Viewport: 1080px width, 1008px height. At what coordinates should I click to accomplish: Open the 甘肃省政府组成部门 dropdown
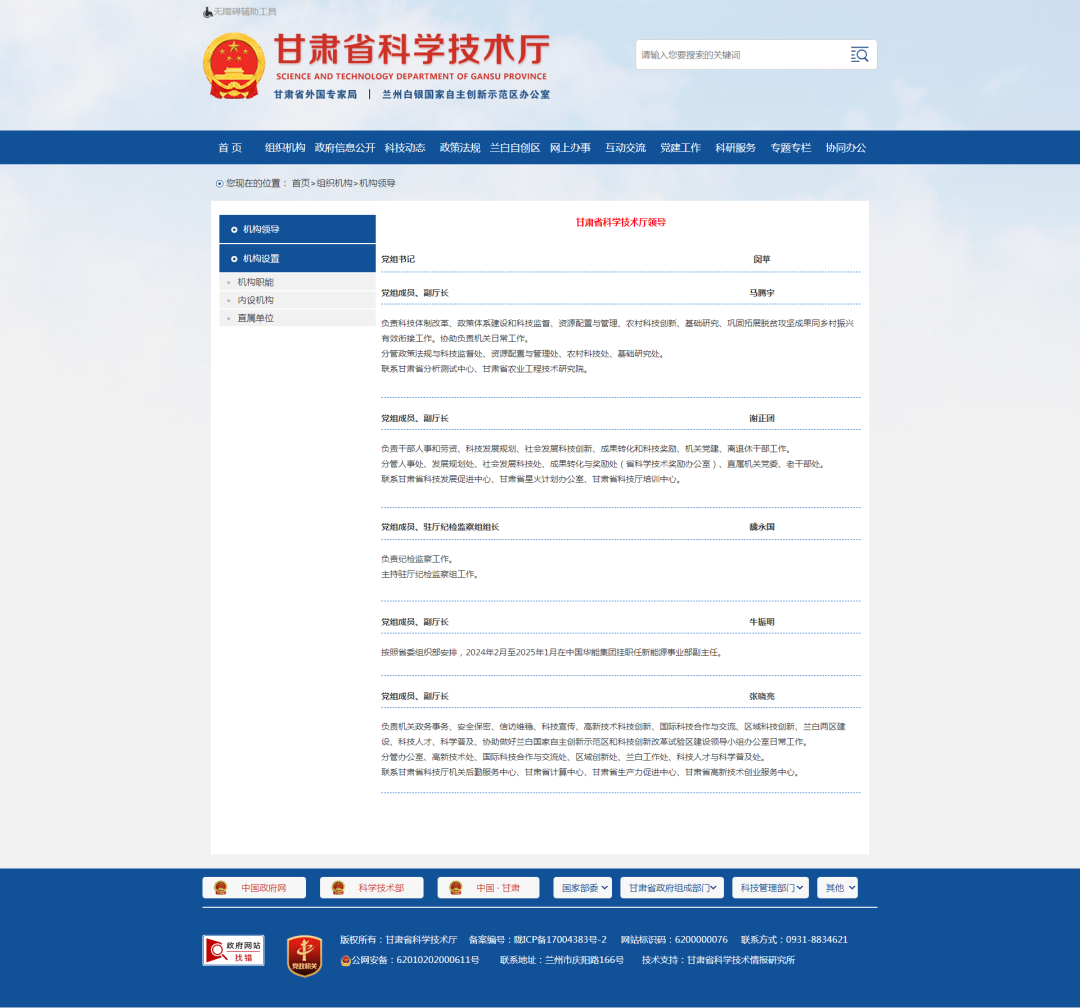pos(672,888)
